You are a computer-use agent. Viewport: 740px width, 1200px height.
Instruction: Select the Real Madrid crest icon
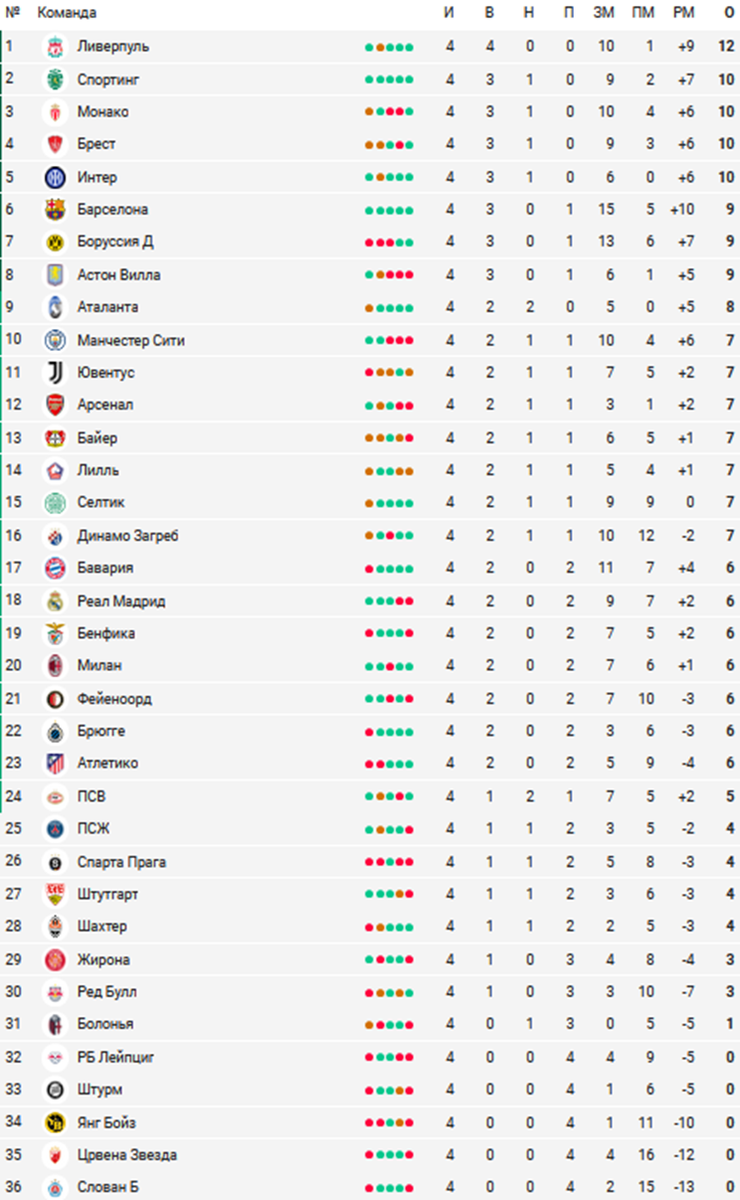pyautogui.click(x=54, y=601)
